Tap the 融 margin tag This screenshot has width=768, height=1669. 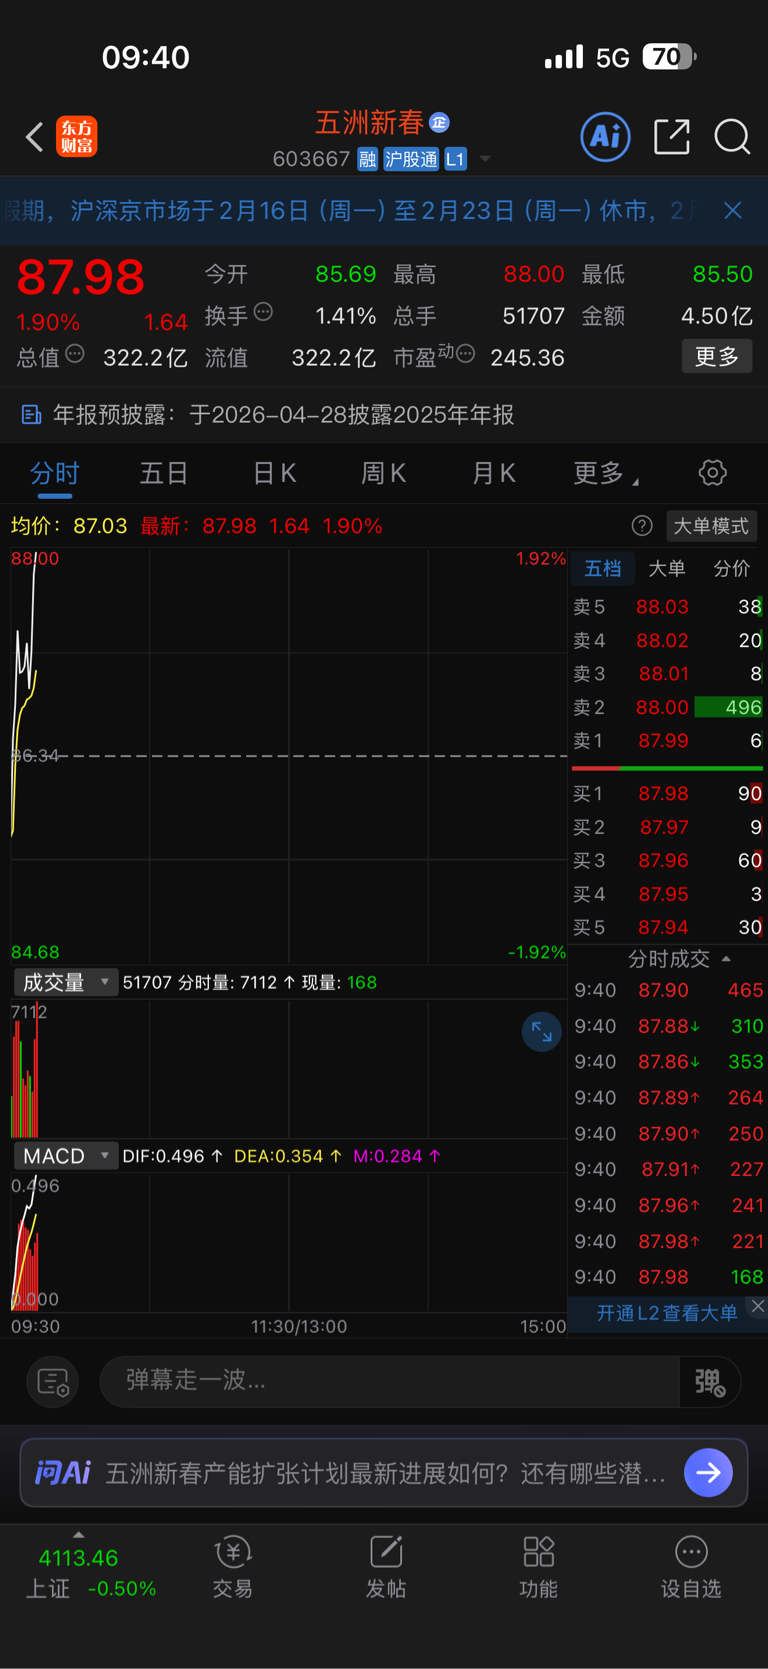click(367, 159)
